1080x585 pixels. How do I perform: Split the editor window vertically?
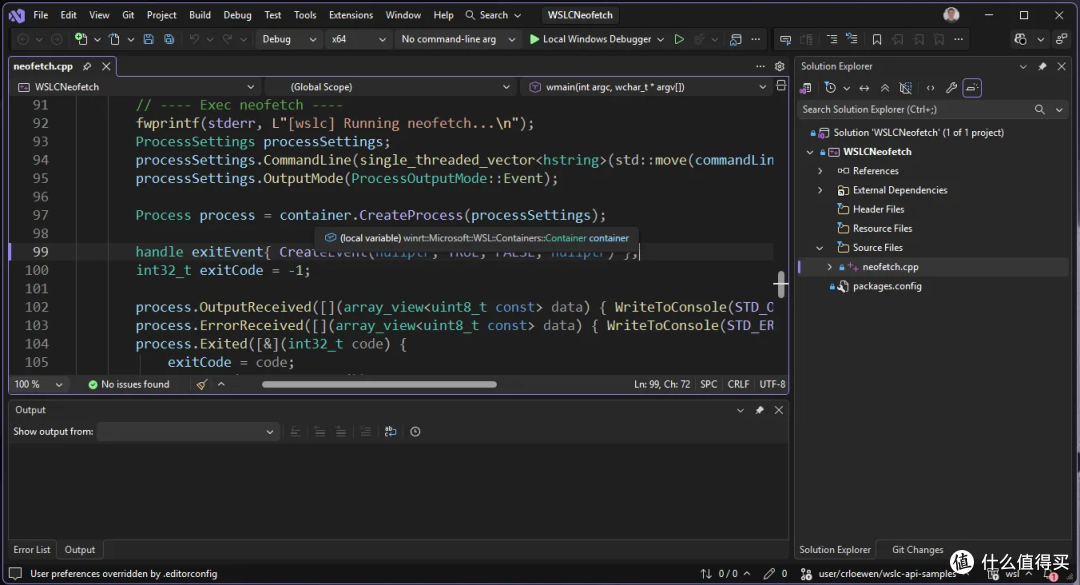[781, 86]
